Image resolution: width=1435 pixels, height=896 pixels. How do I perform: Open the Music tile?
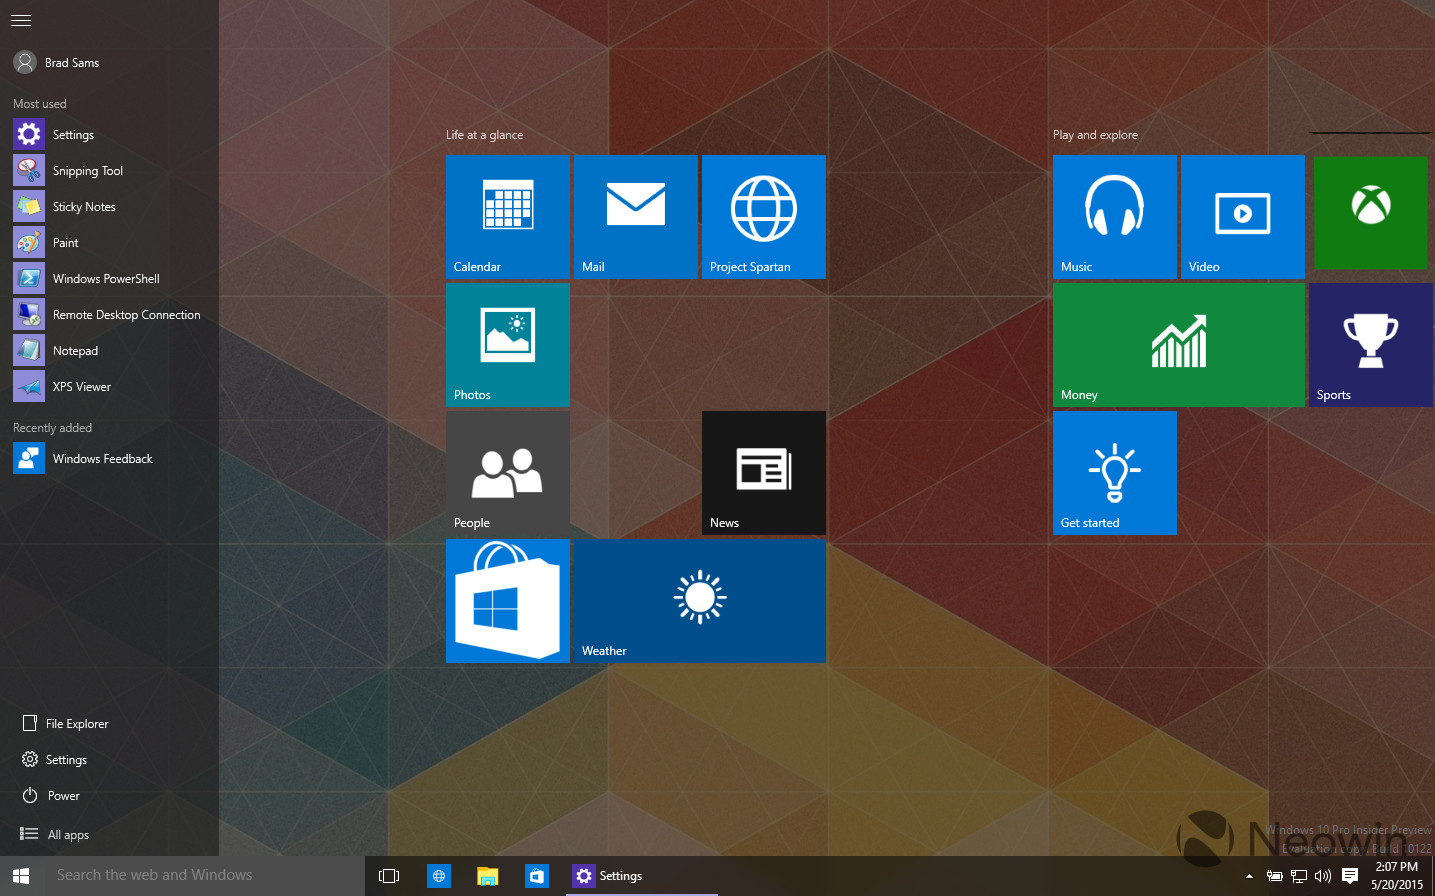click(1114, 216)
